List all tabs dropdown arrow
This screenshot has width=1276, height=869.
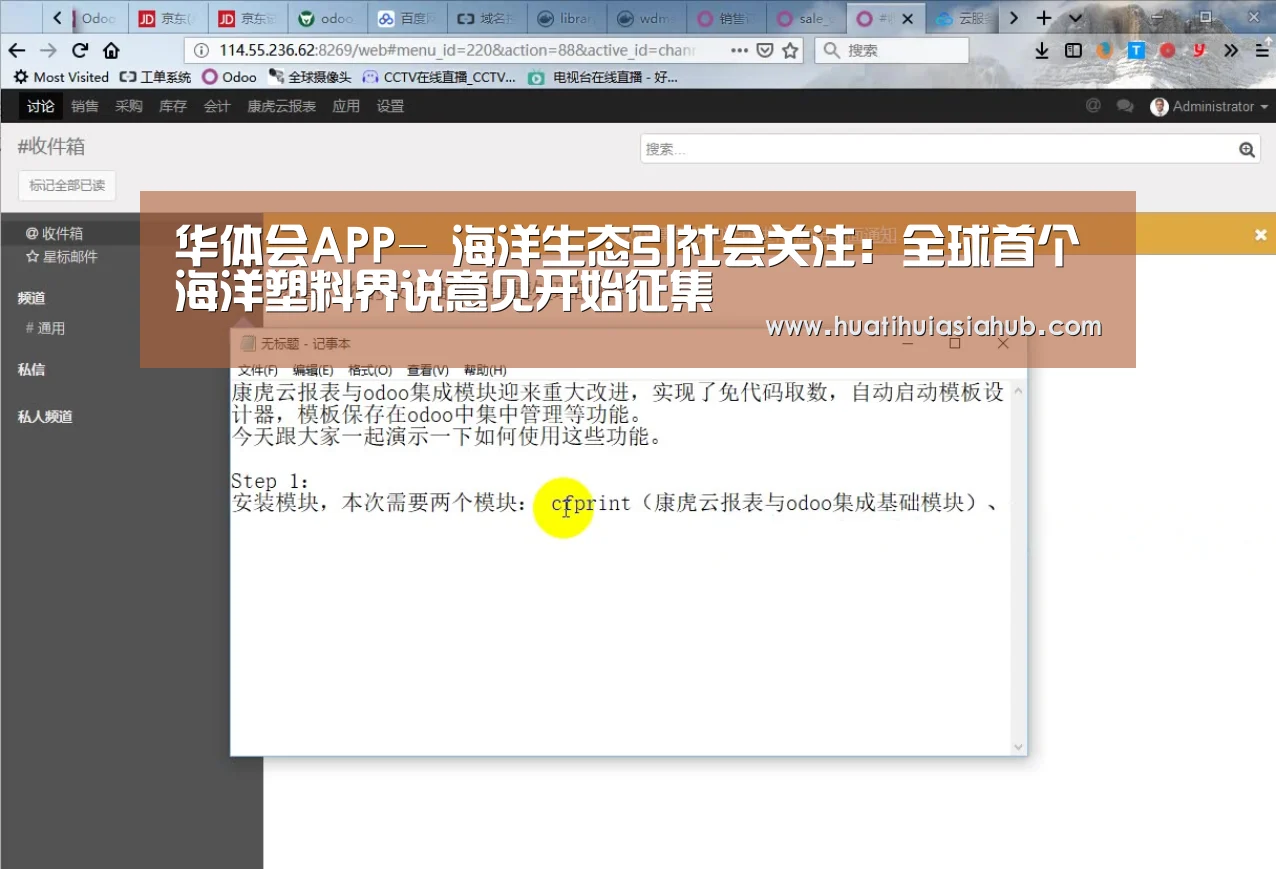pos(1075,18)
